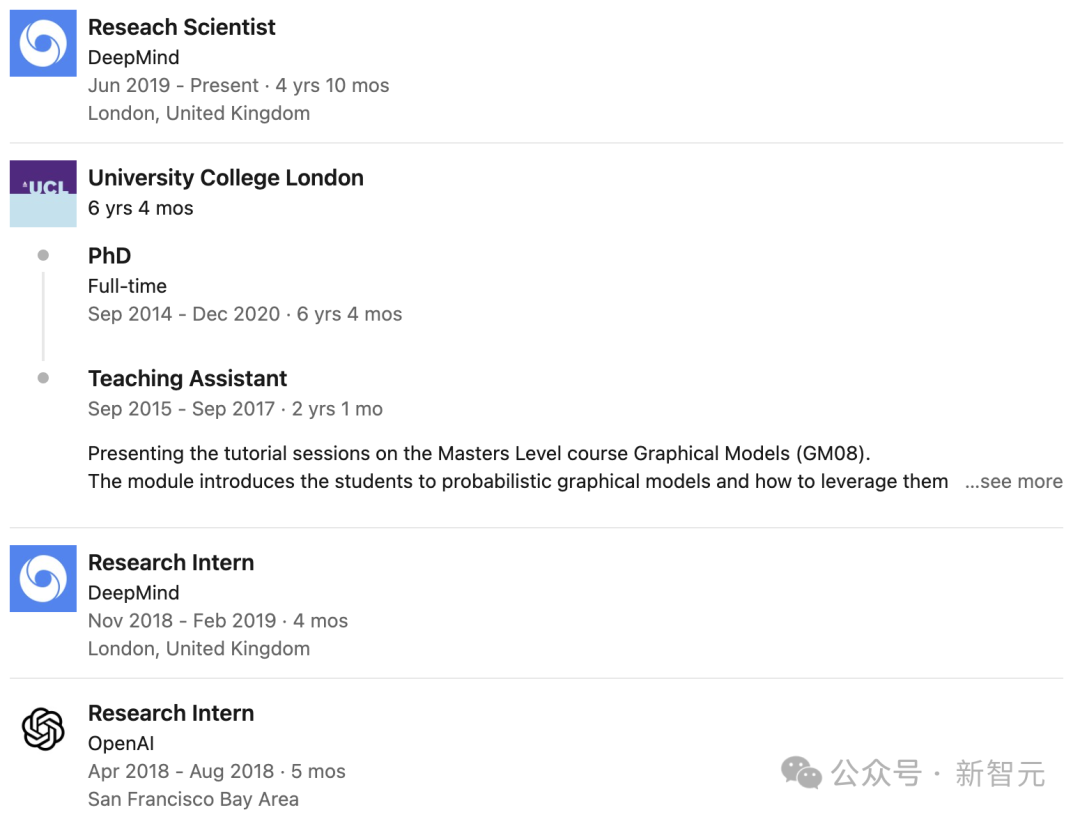Open the OpenAI logo icon

43,729
